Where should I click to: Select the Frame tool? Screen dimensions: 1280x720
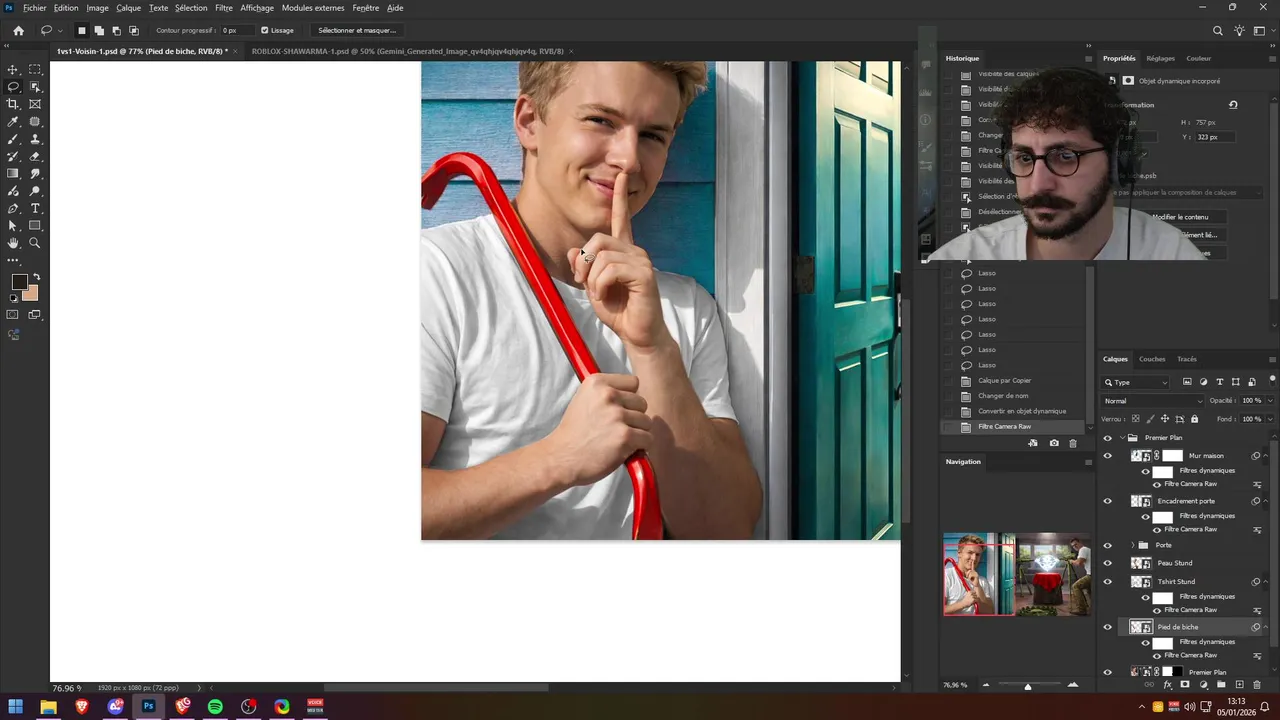[x=35, y=104]
